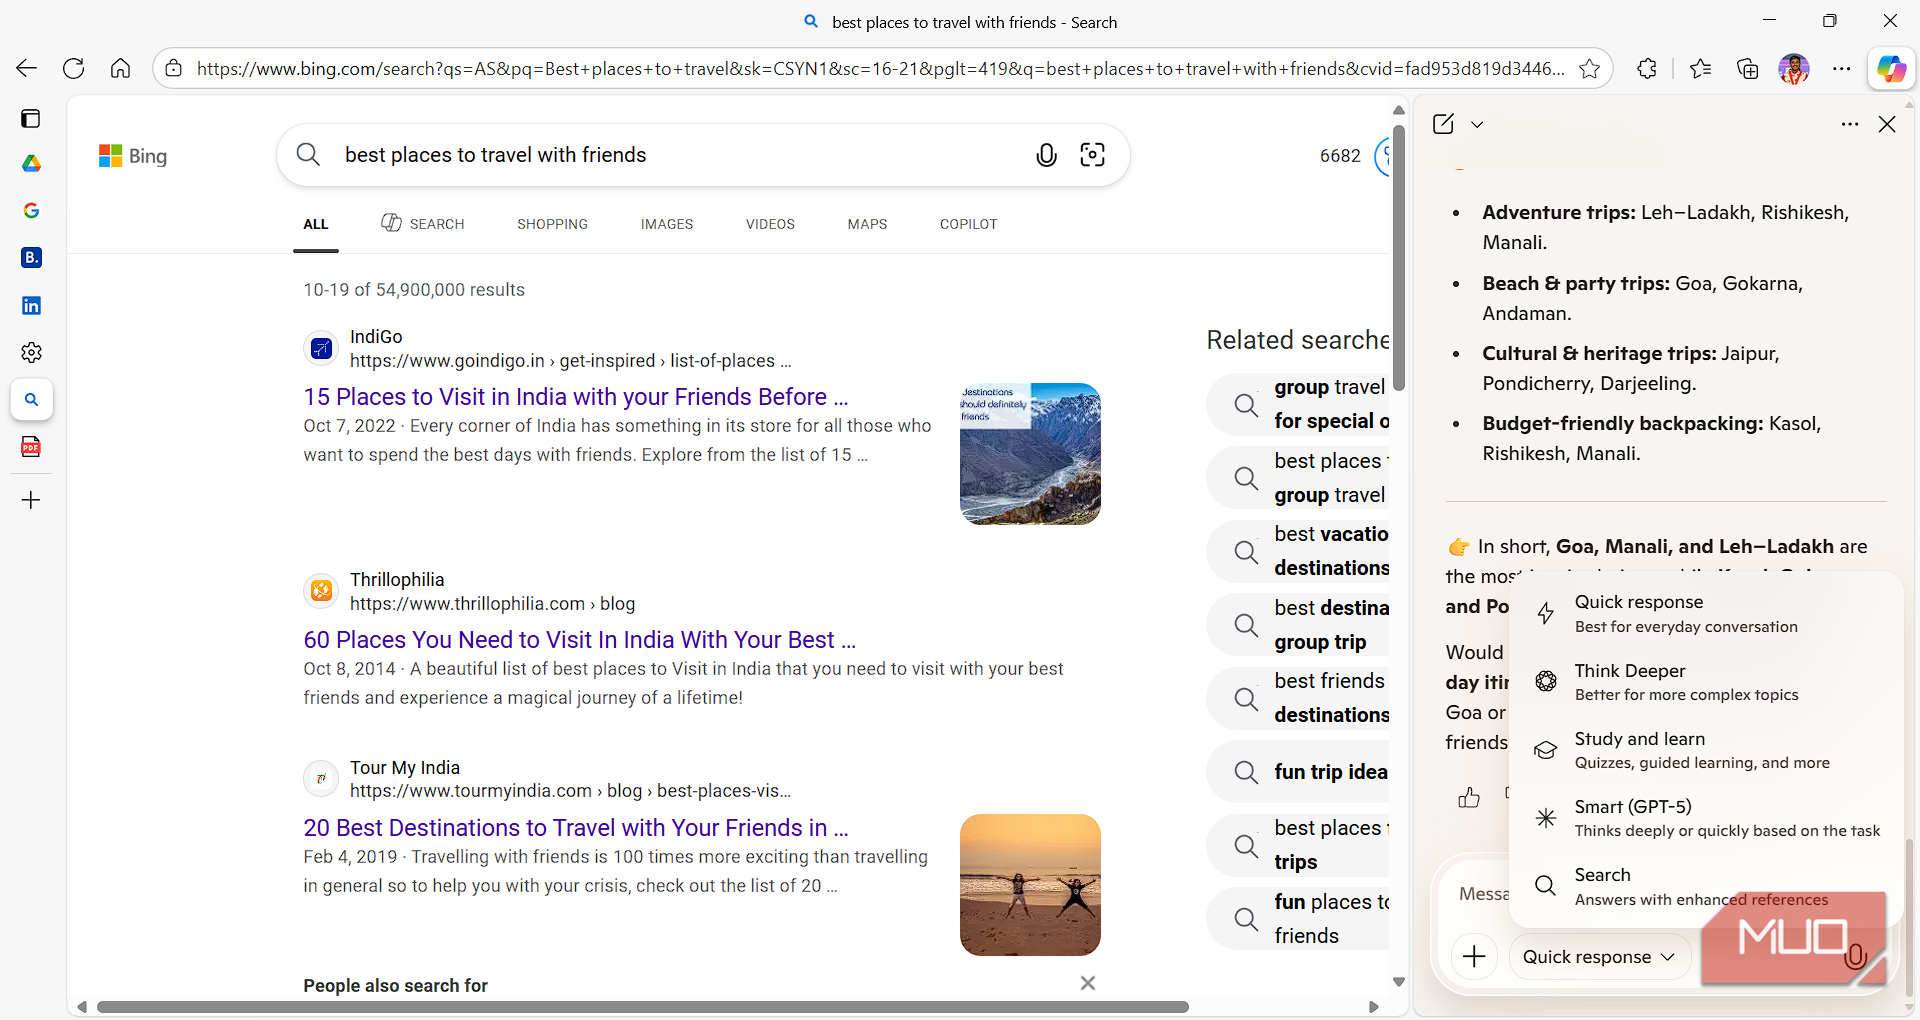This screenshot has width=1920, height=1020.
Task: Add a new site to sidebar
Action: coord(31,500)
